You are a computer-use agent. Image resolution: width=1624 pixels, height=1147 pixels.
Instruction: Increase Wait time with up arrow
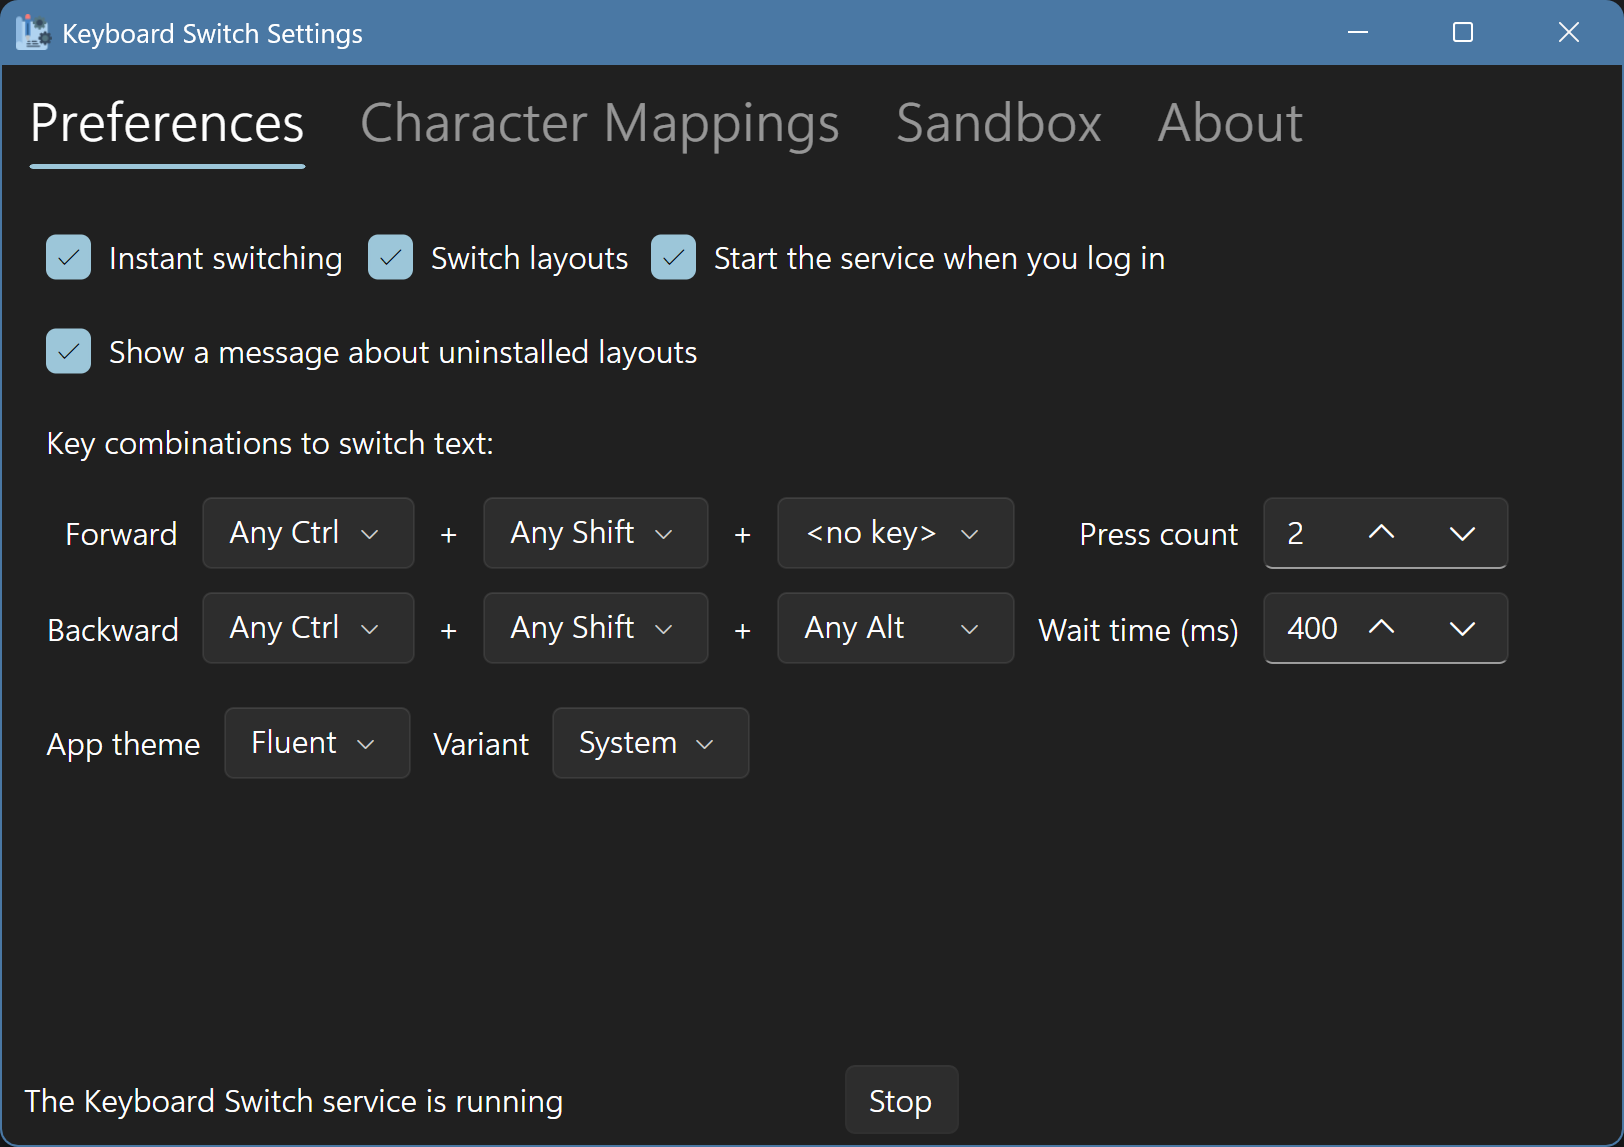[1381, 628]
